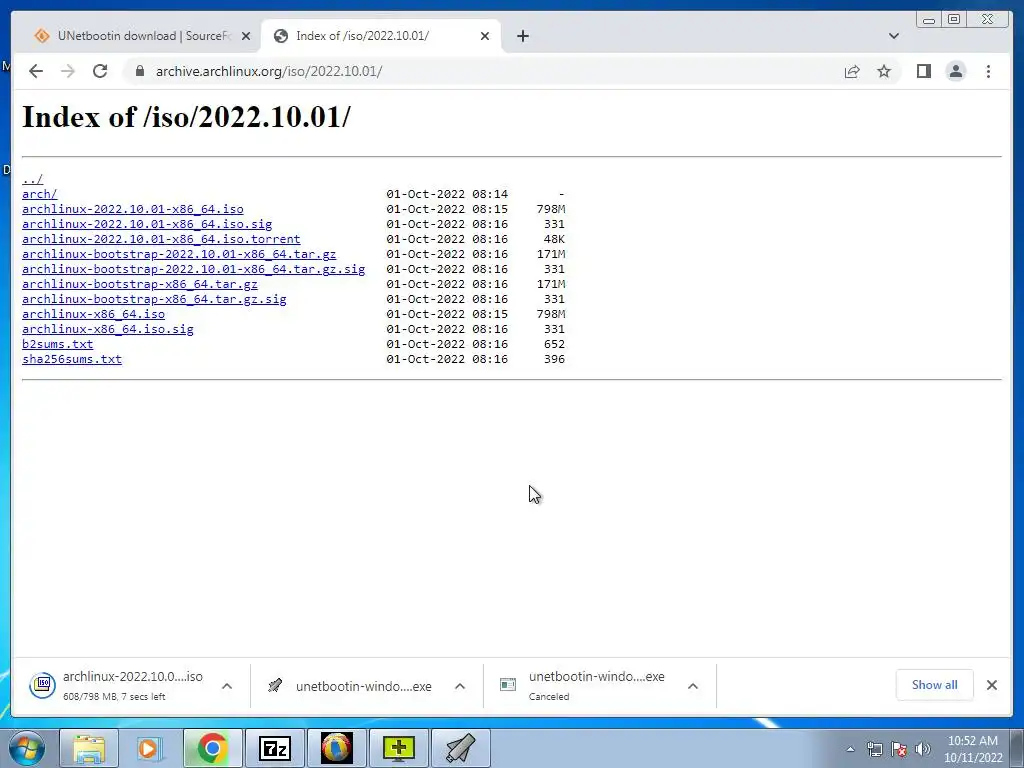Viewport: 1024px width, 768px height.
Task: Show all downloads
Action: pyautogui.click(x=935, y=685)
